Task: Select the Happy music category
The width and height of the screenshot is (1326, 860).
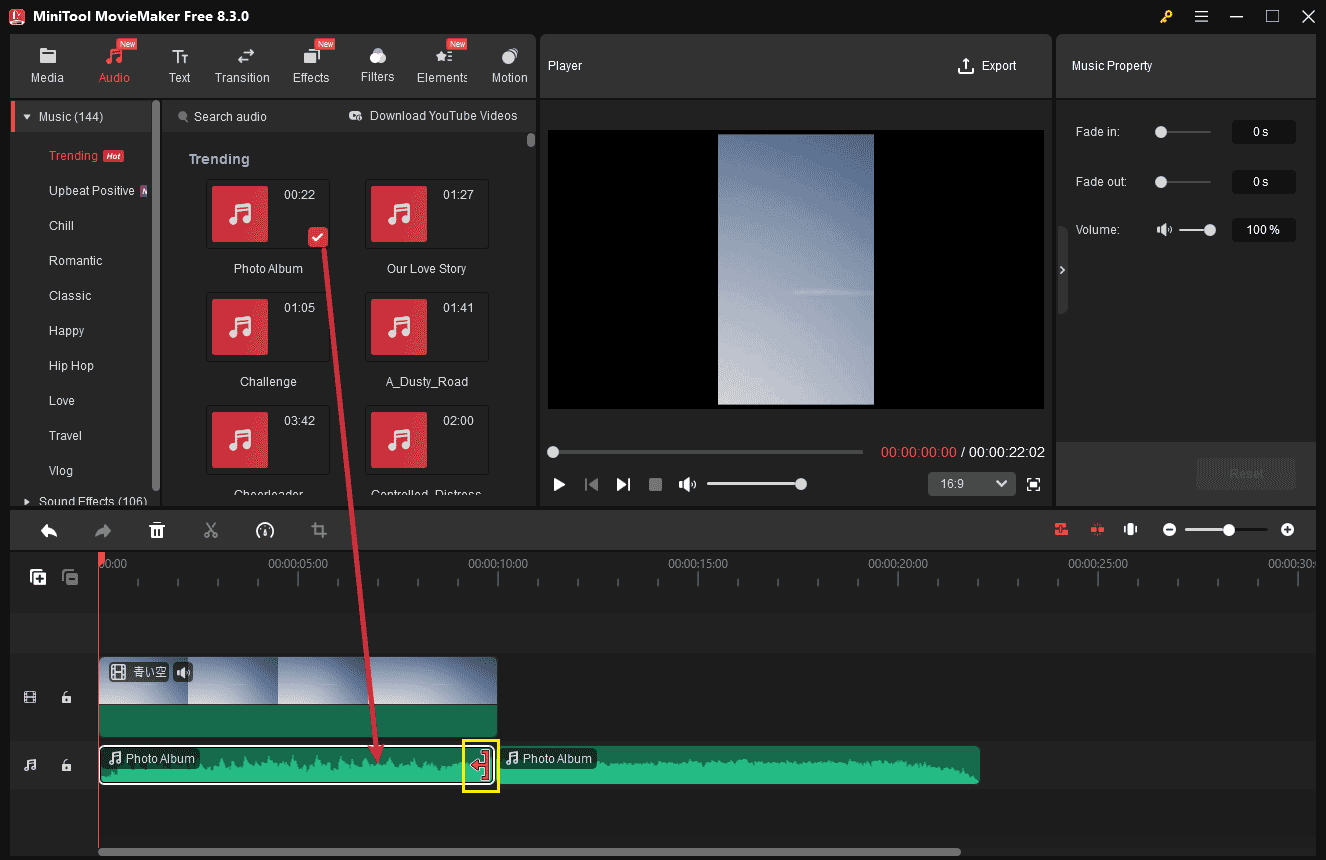Action: (x=67, y=331)
